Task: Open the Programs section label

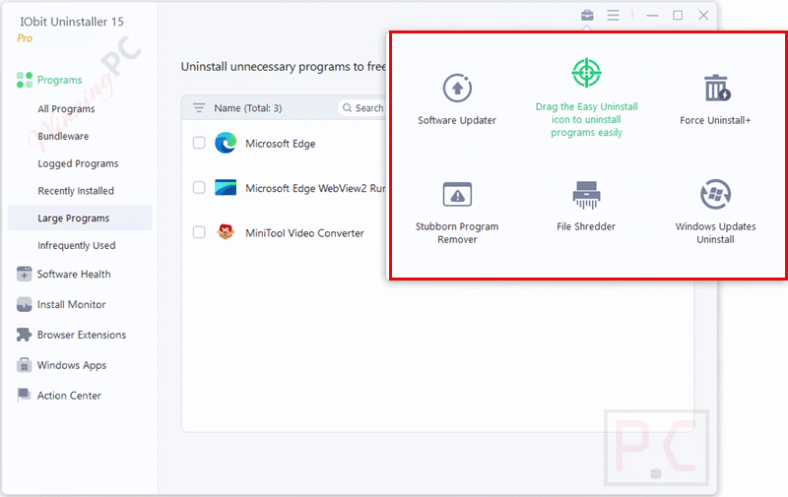Action: pyautogui.click(x=59, y=80)
